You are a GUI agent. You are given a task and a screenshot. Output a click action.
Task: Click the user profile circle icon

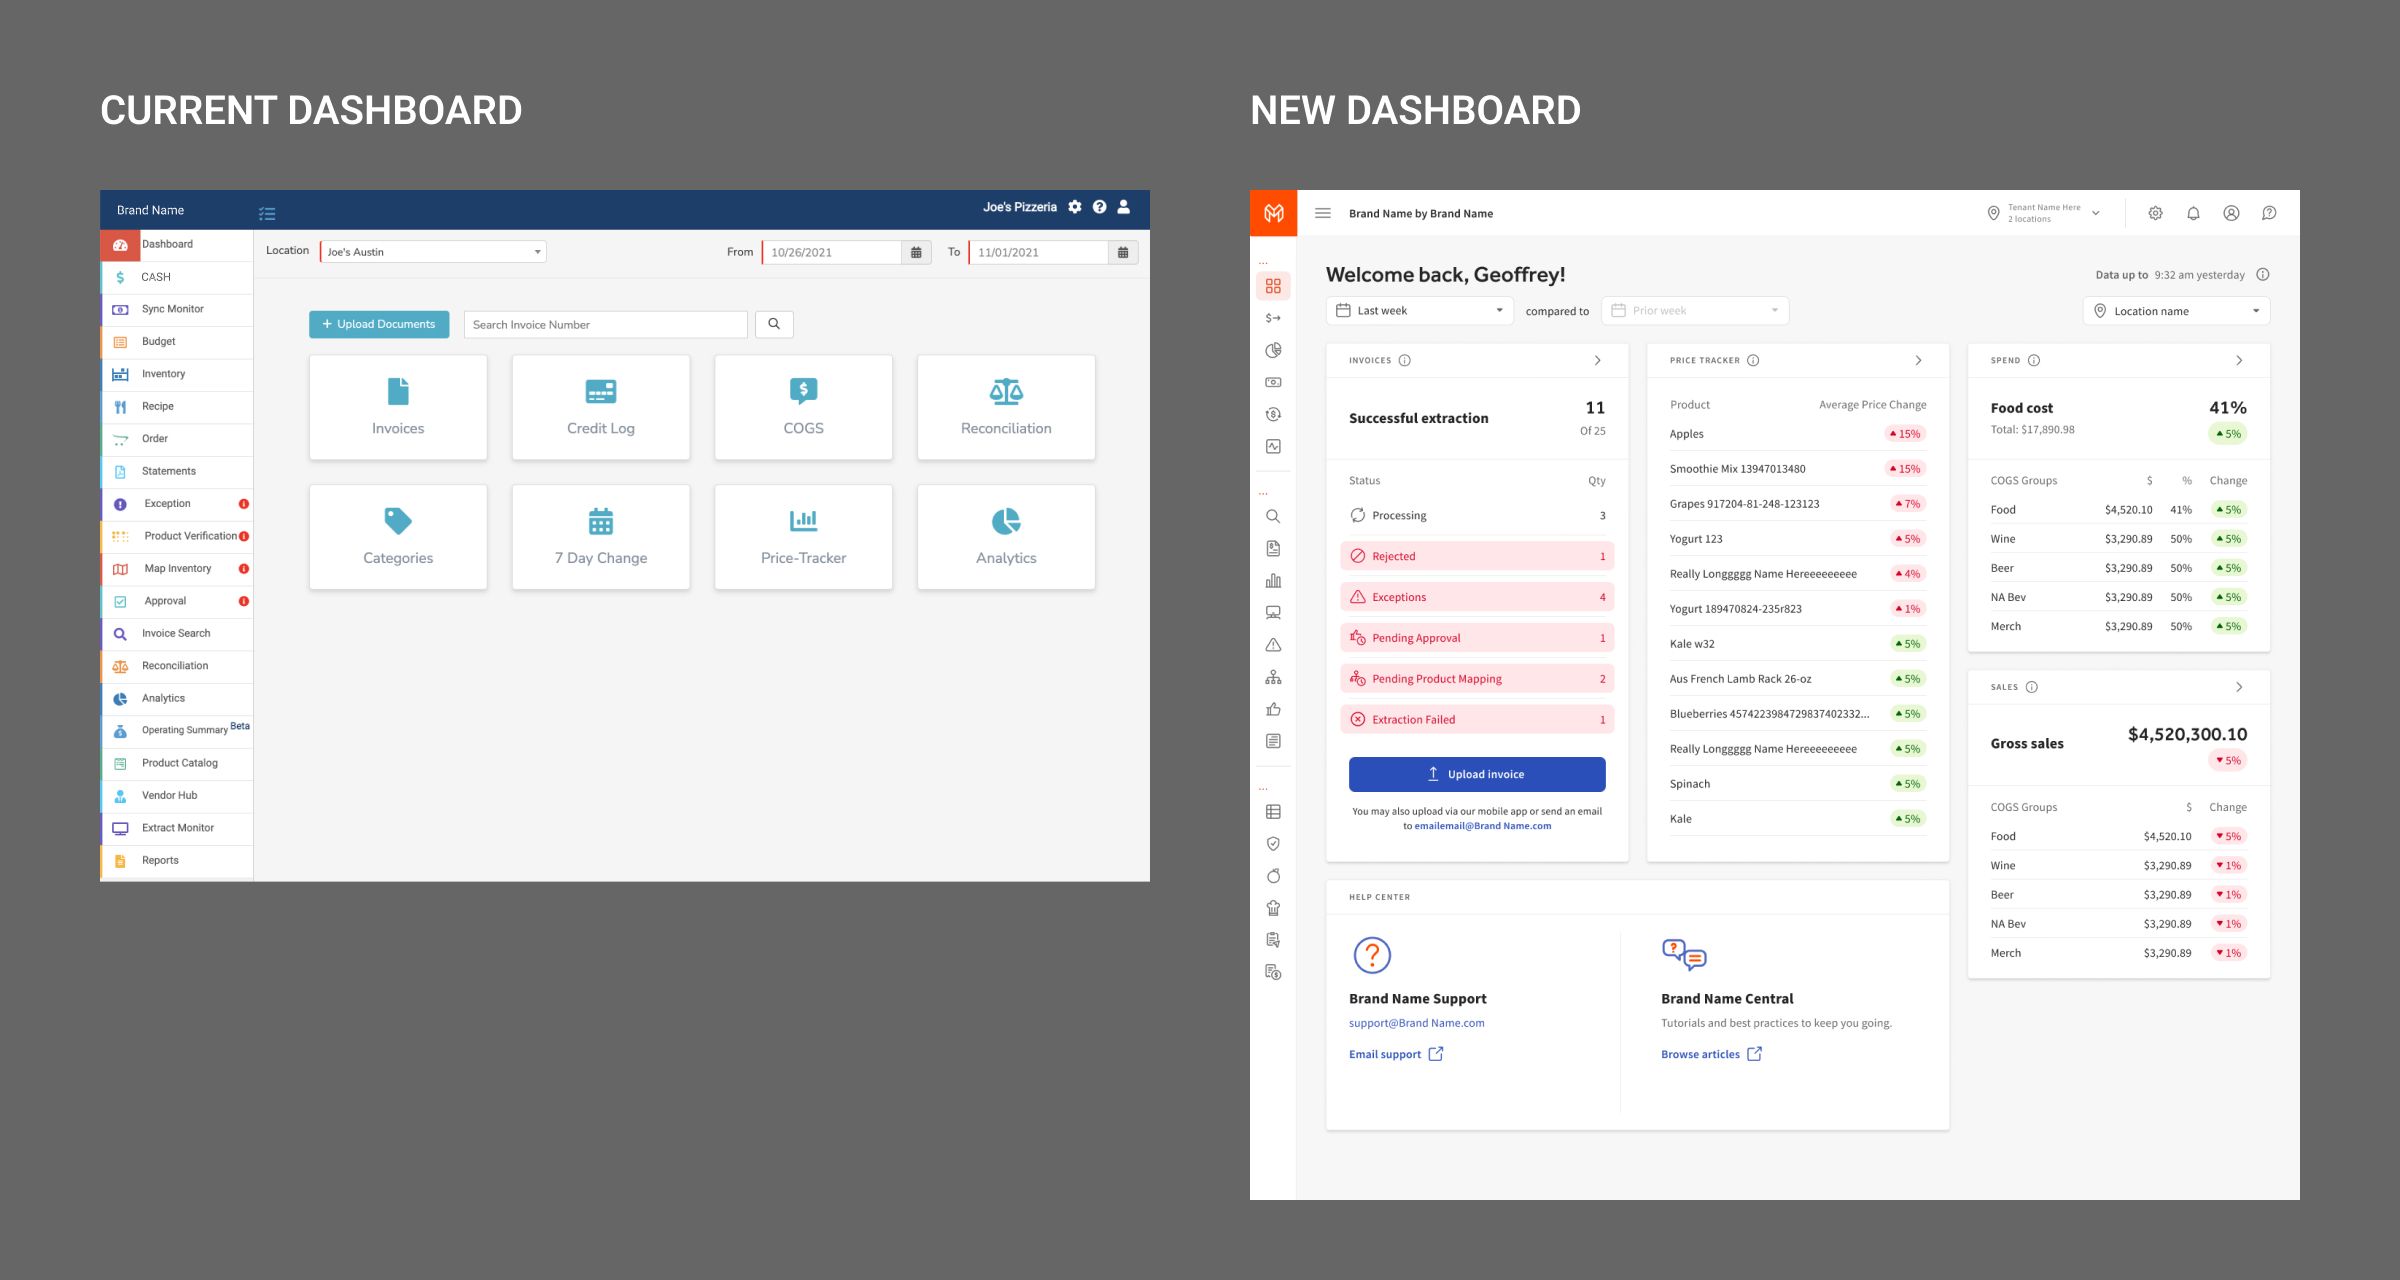pyautogui.click(x=2231, y=213)
